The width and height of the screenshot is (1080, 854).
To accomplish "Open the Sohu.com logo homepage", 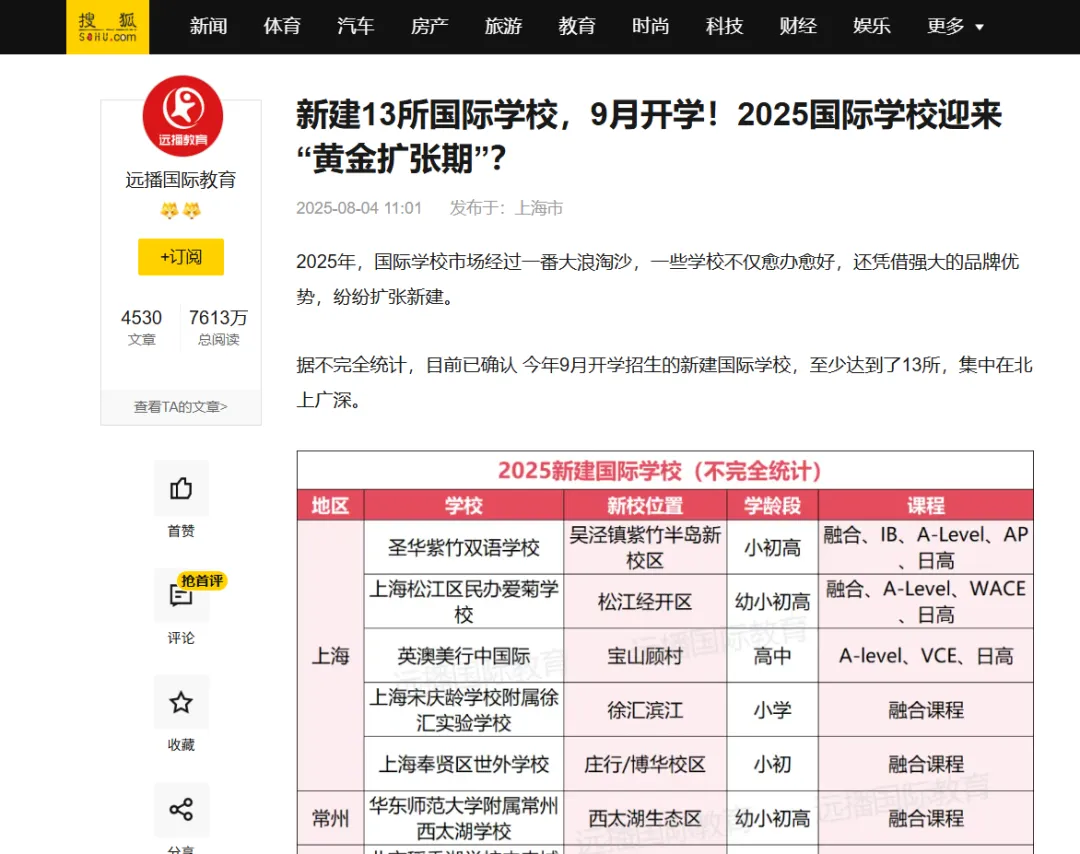I will pyautogui.click(x=107, y=27).
